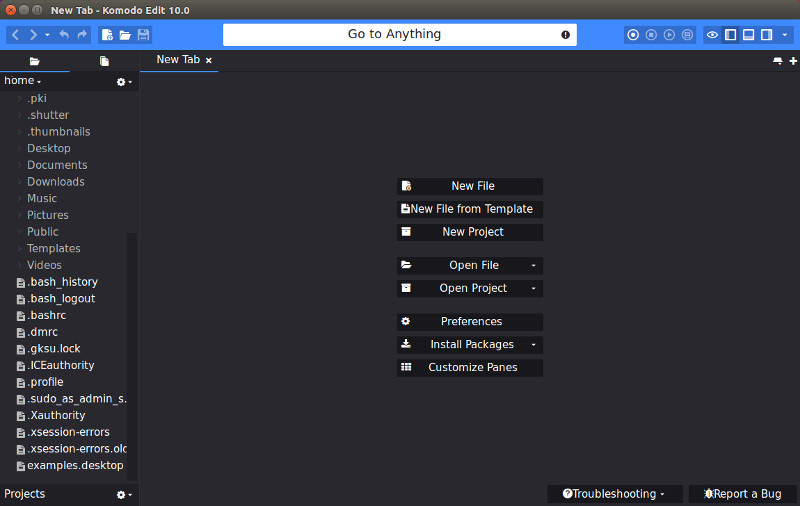The height and width of the screenshot is (506, 800).
Task: Toggle the left pane visibility
Action: click(731, 35)
